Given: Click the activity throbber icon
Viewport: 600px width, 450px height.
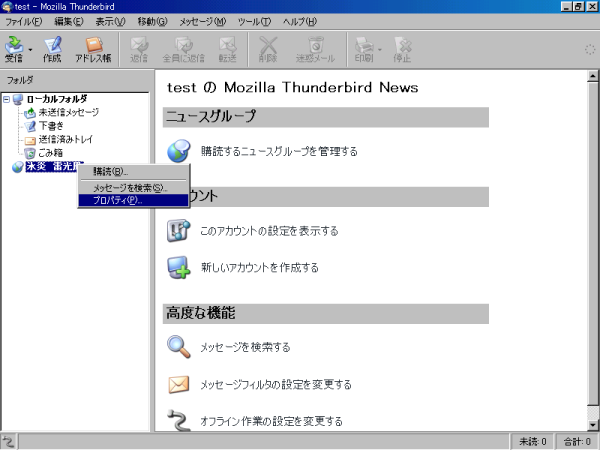Looking at the screenshot, I should [x=590, y=49].
